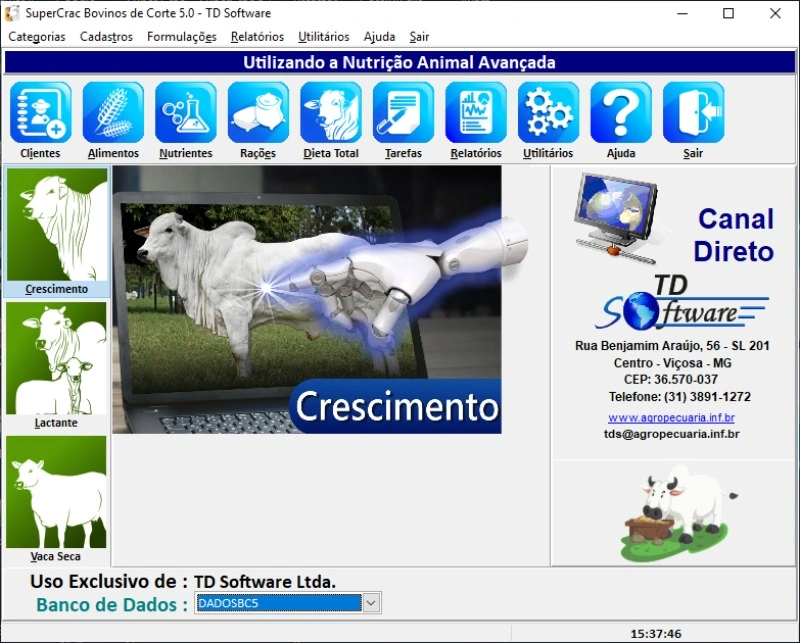Click the Utilizando a Nutrição Animal Avançada banner
Viewport: 800px width, 643px height.
pyautogui.click(x=399, y=62)
